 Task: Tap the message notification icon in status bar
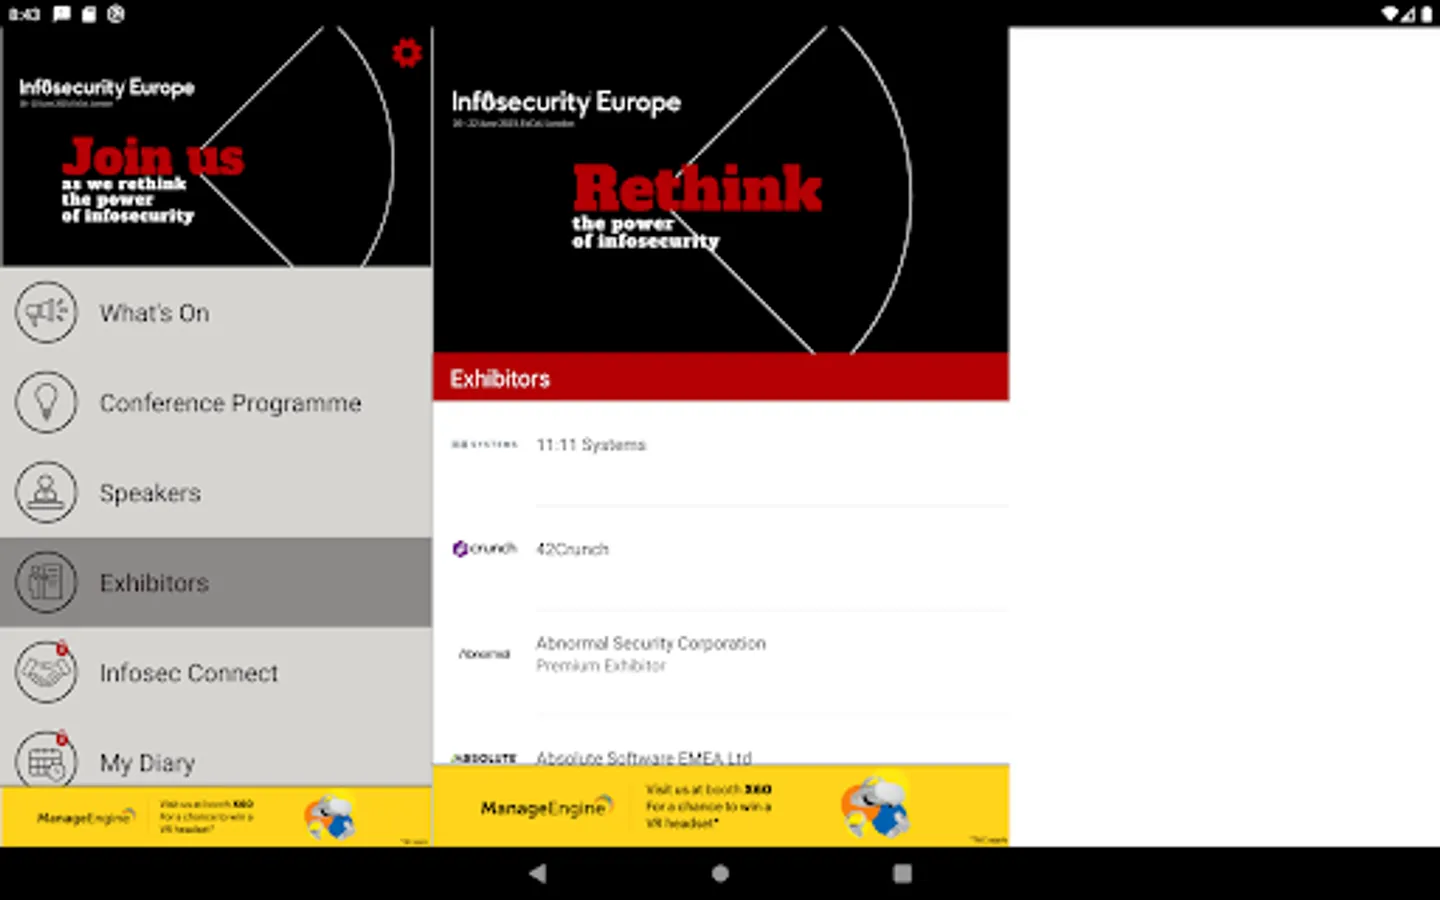[x=62, y=14]
